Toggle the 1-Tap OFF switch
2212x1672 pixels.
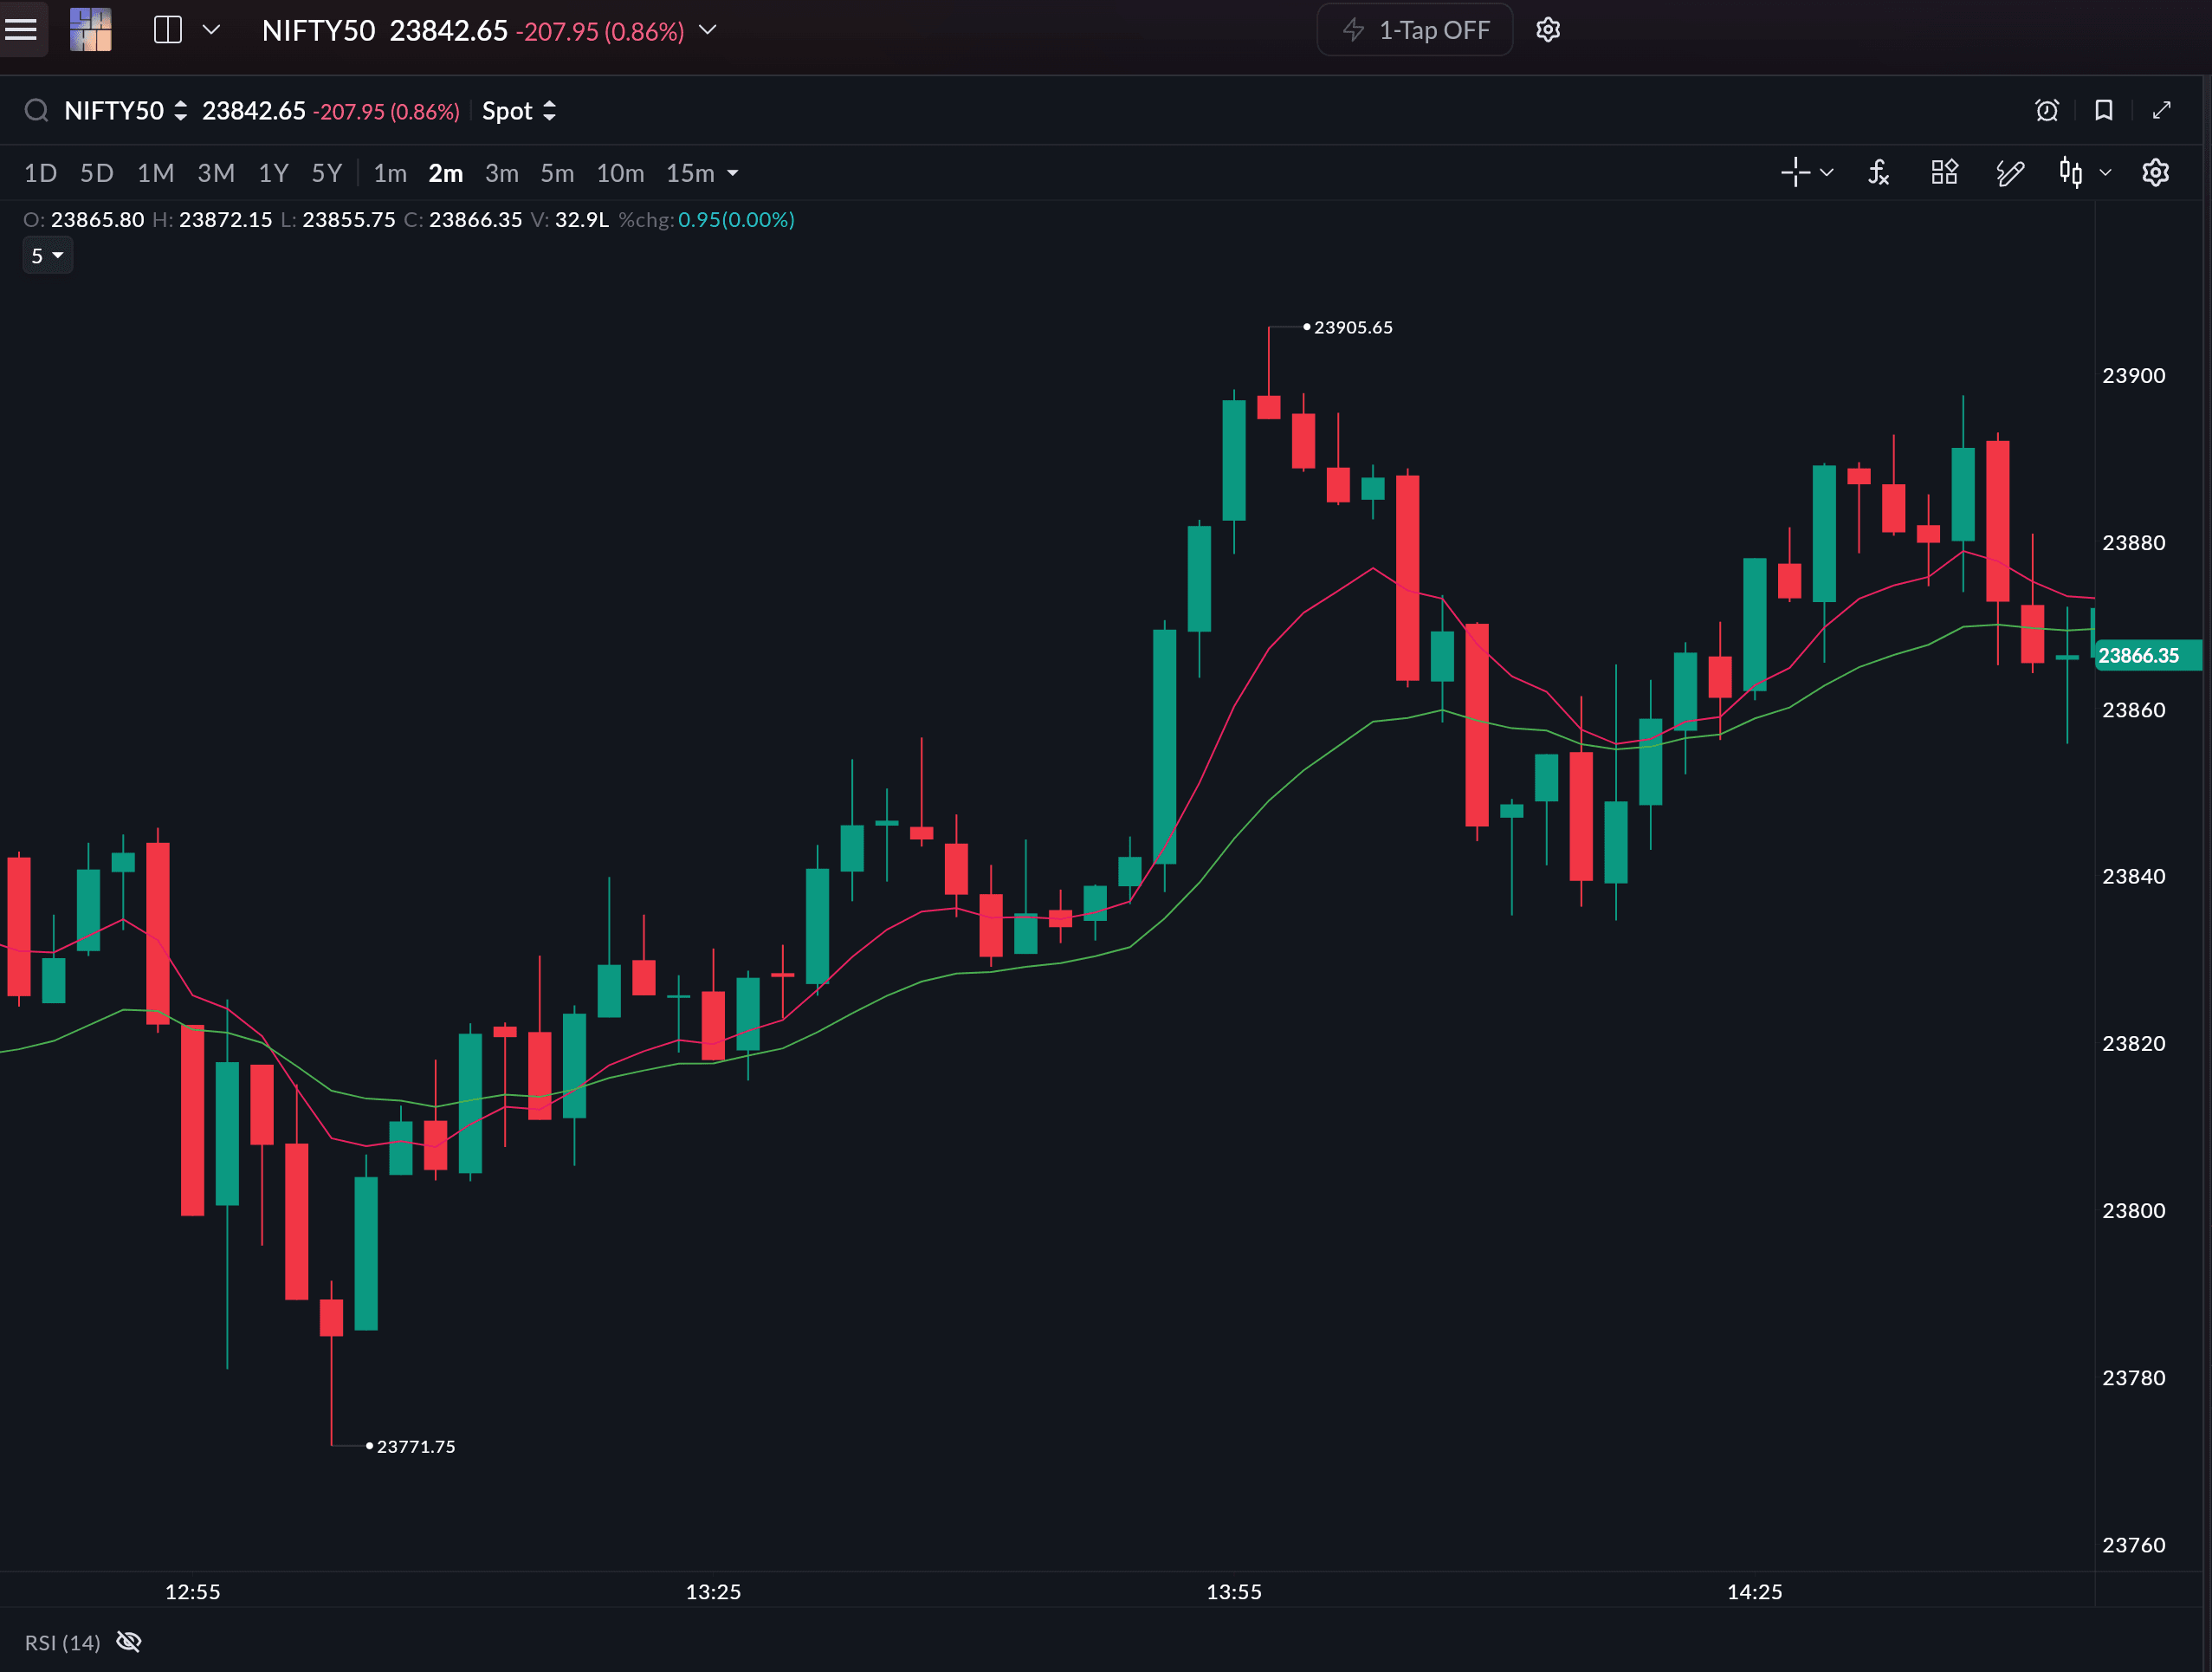(x=1414, y=30)
